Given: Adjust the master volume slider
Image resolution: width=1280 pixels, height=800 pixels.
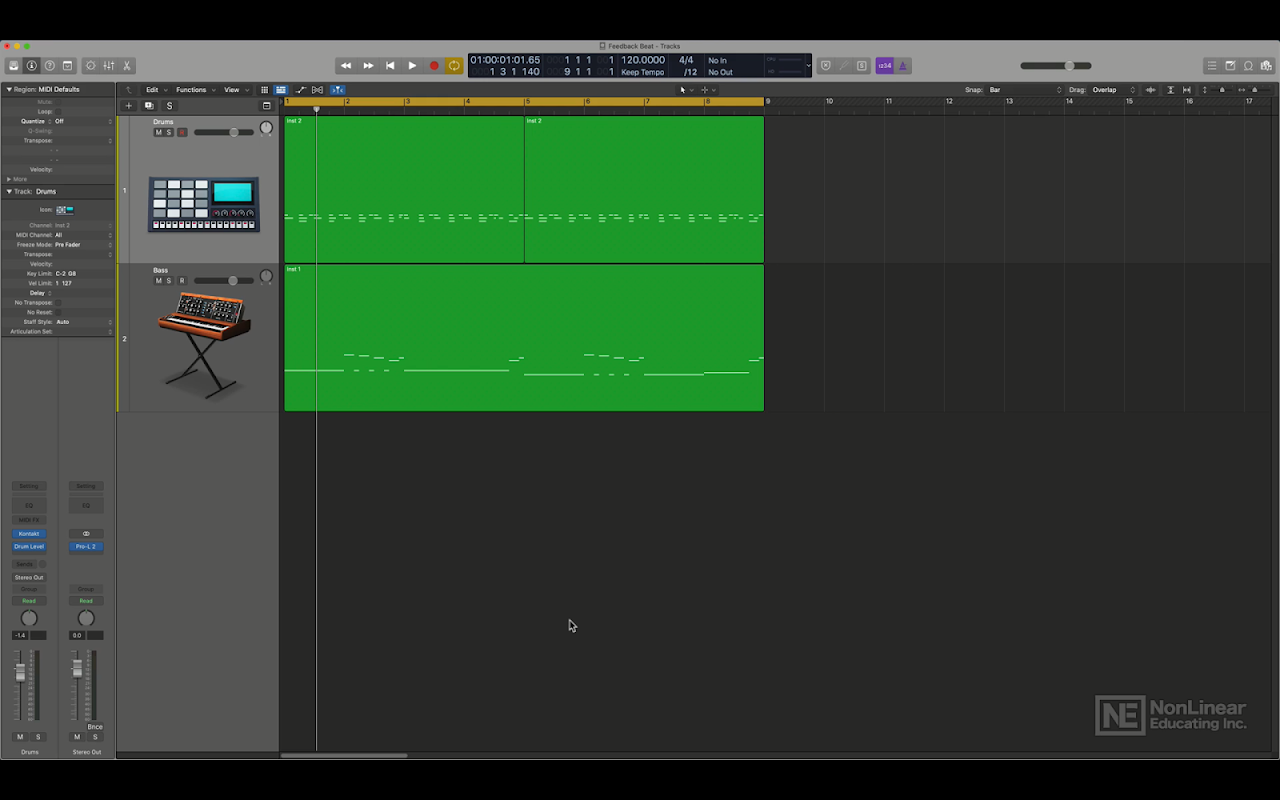Looking at the screenshot, I should coord(1056,66).
